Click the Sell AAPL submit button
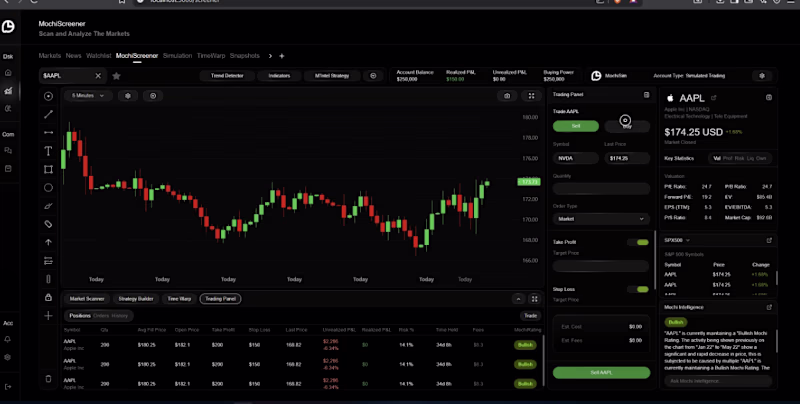The image size is (800, 404). click(602, 373)
